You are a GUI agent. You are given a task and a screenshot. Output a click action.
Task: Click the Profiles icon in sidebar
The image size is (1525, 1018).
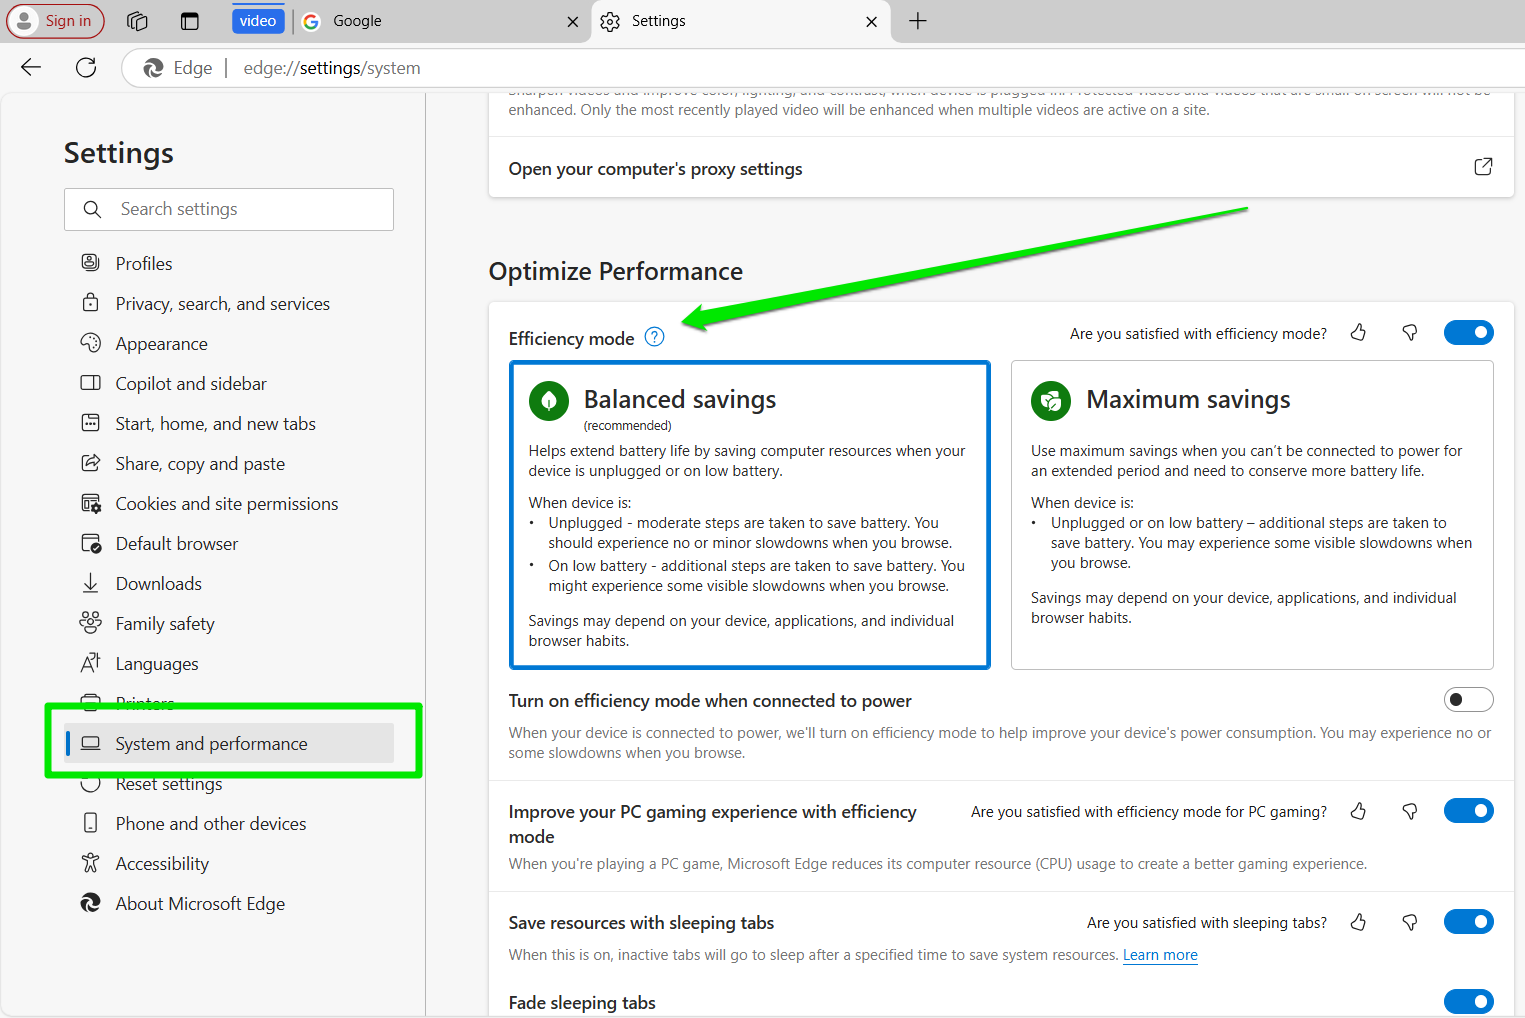click(90, 262)
